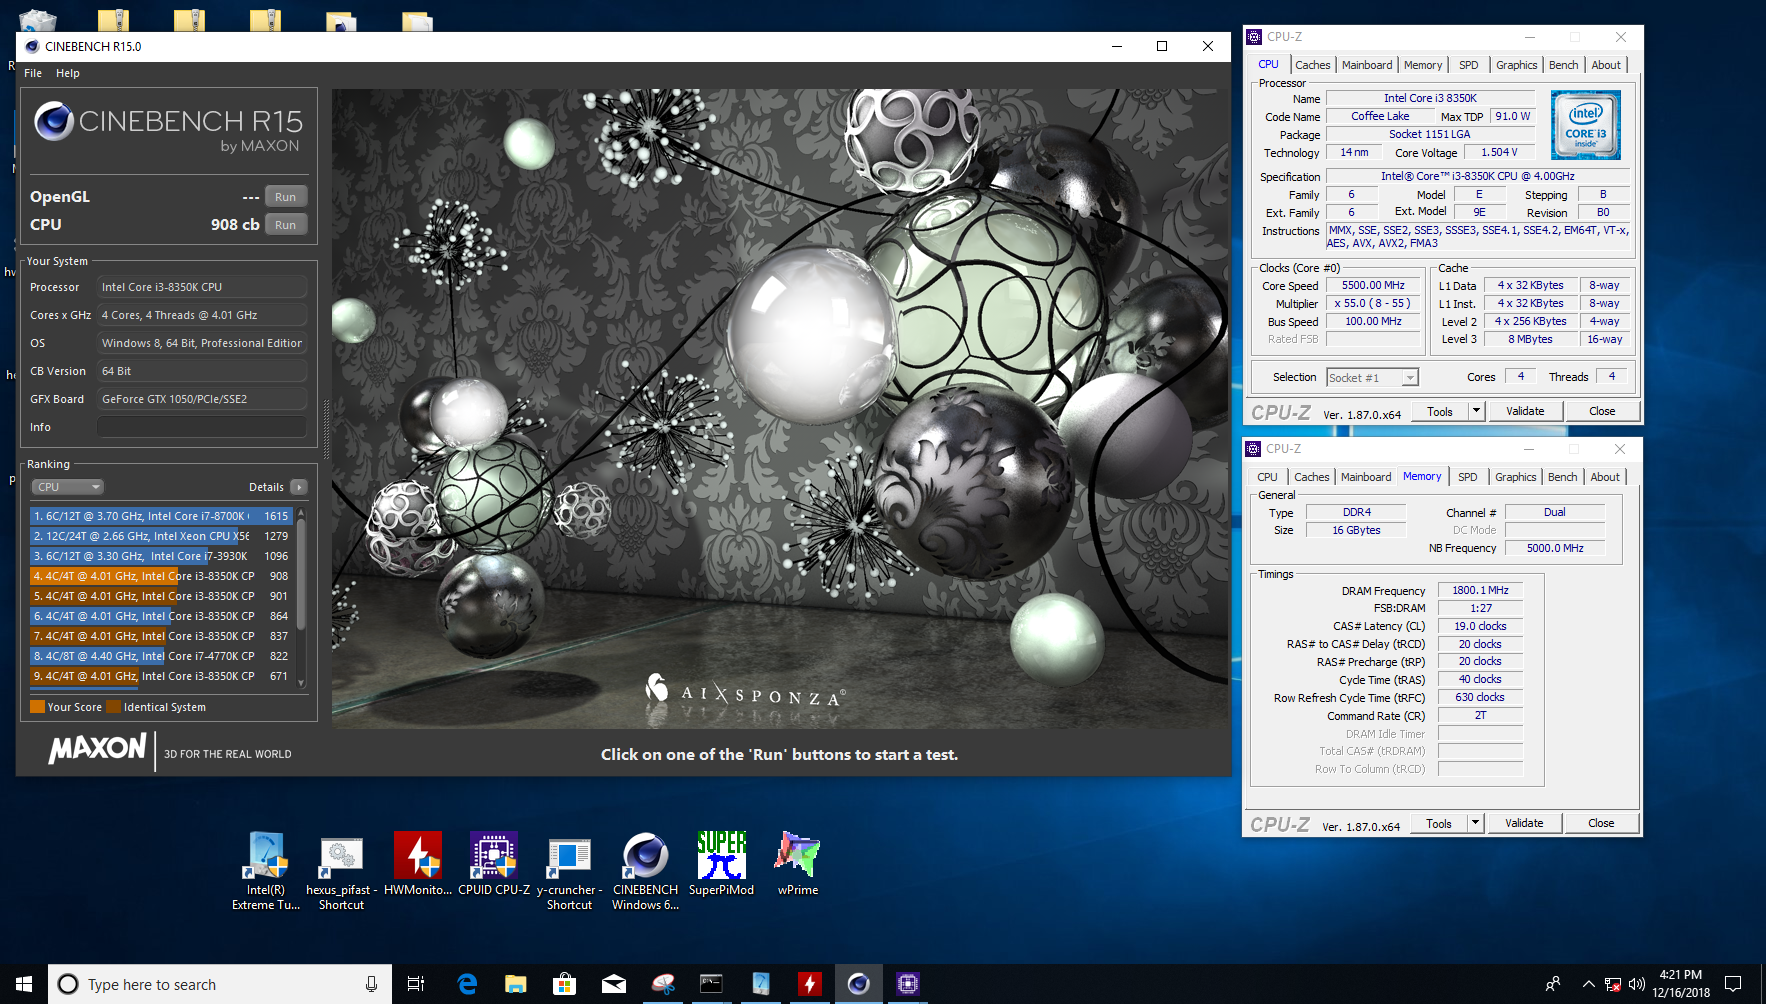Select ranking entry Xeon X5 score 1279
The image size is (1766, 1004).
[161, 536]
